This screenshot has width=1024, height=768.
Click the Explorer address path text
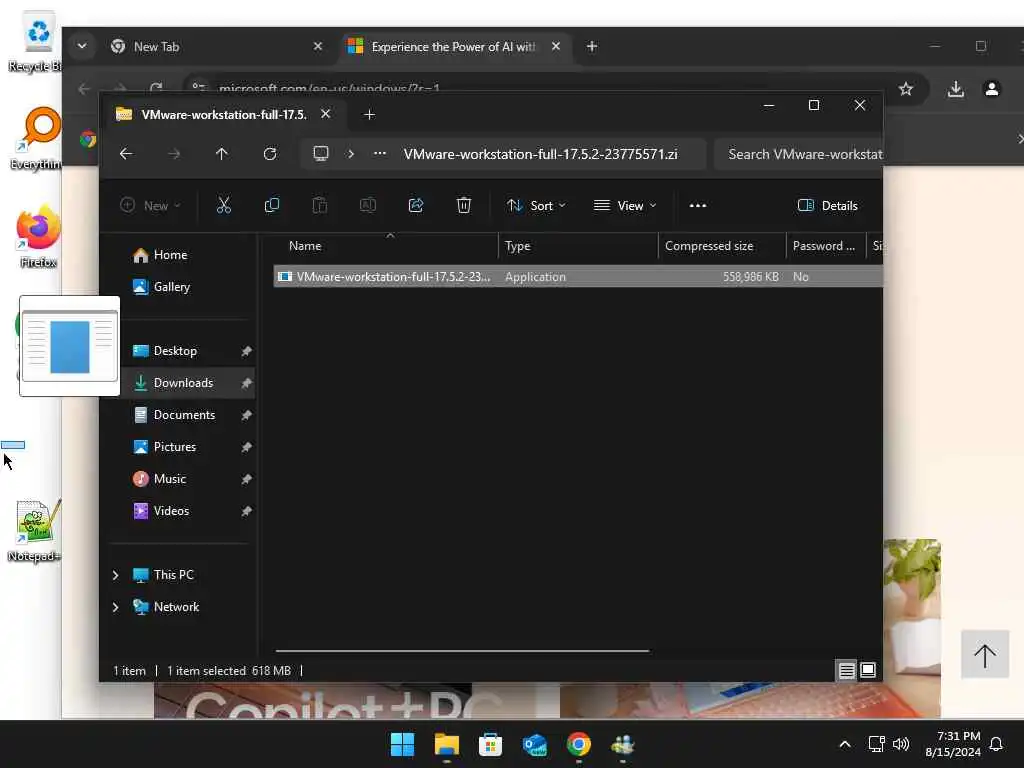(x=540, y=154)
